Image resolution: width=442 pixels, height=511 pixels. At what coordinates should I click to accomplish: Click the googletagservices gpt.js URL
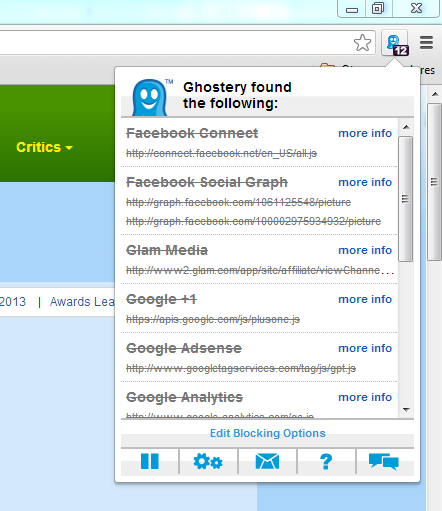click(241, 368)
